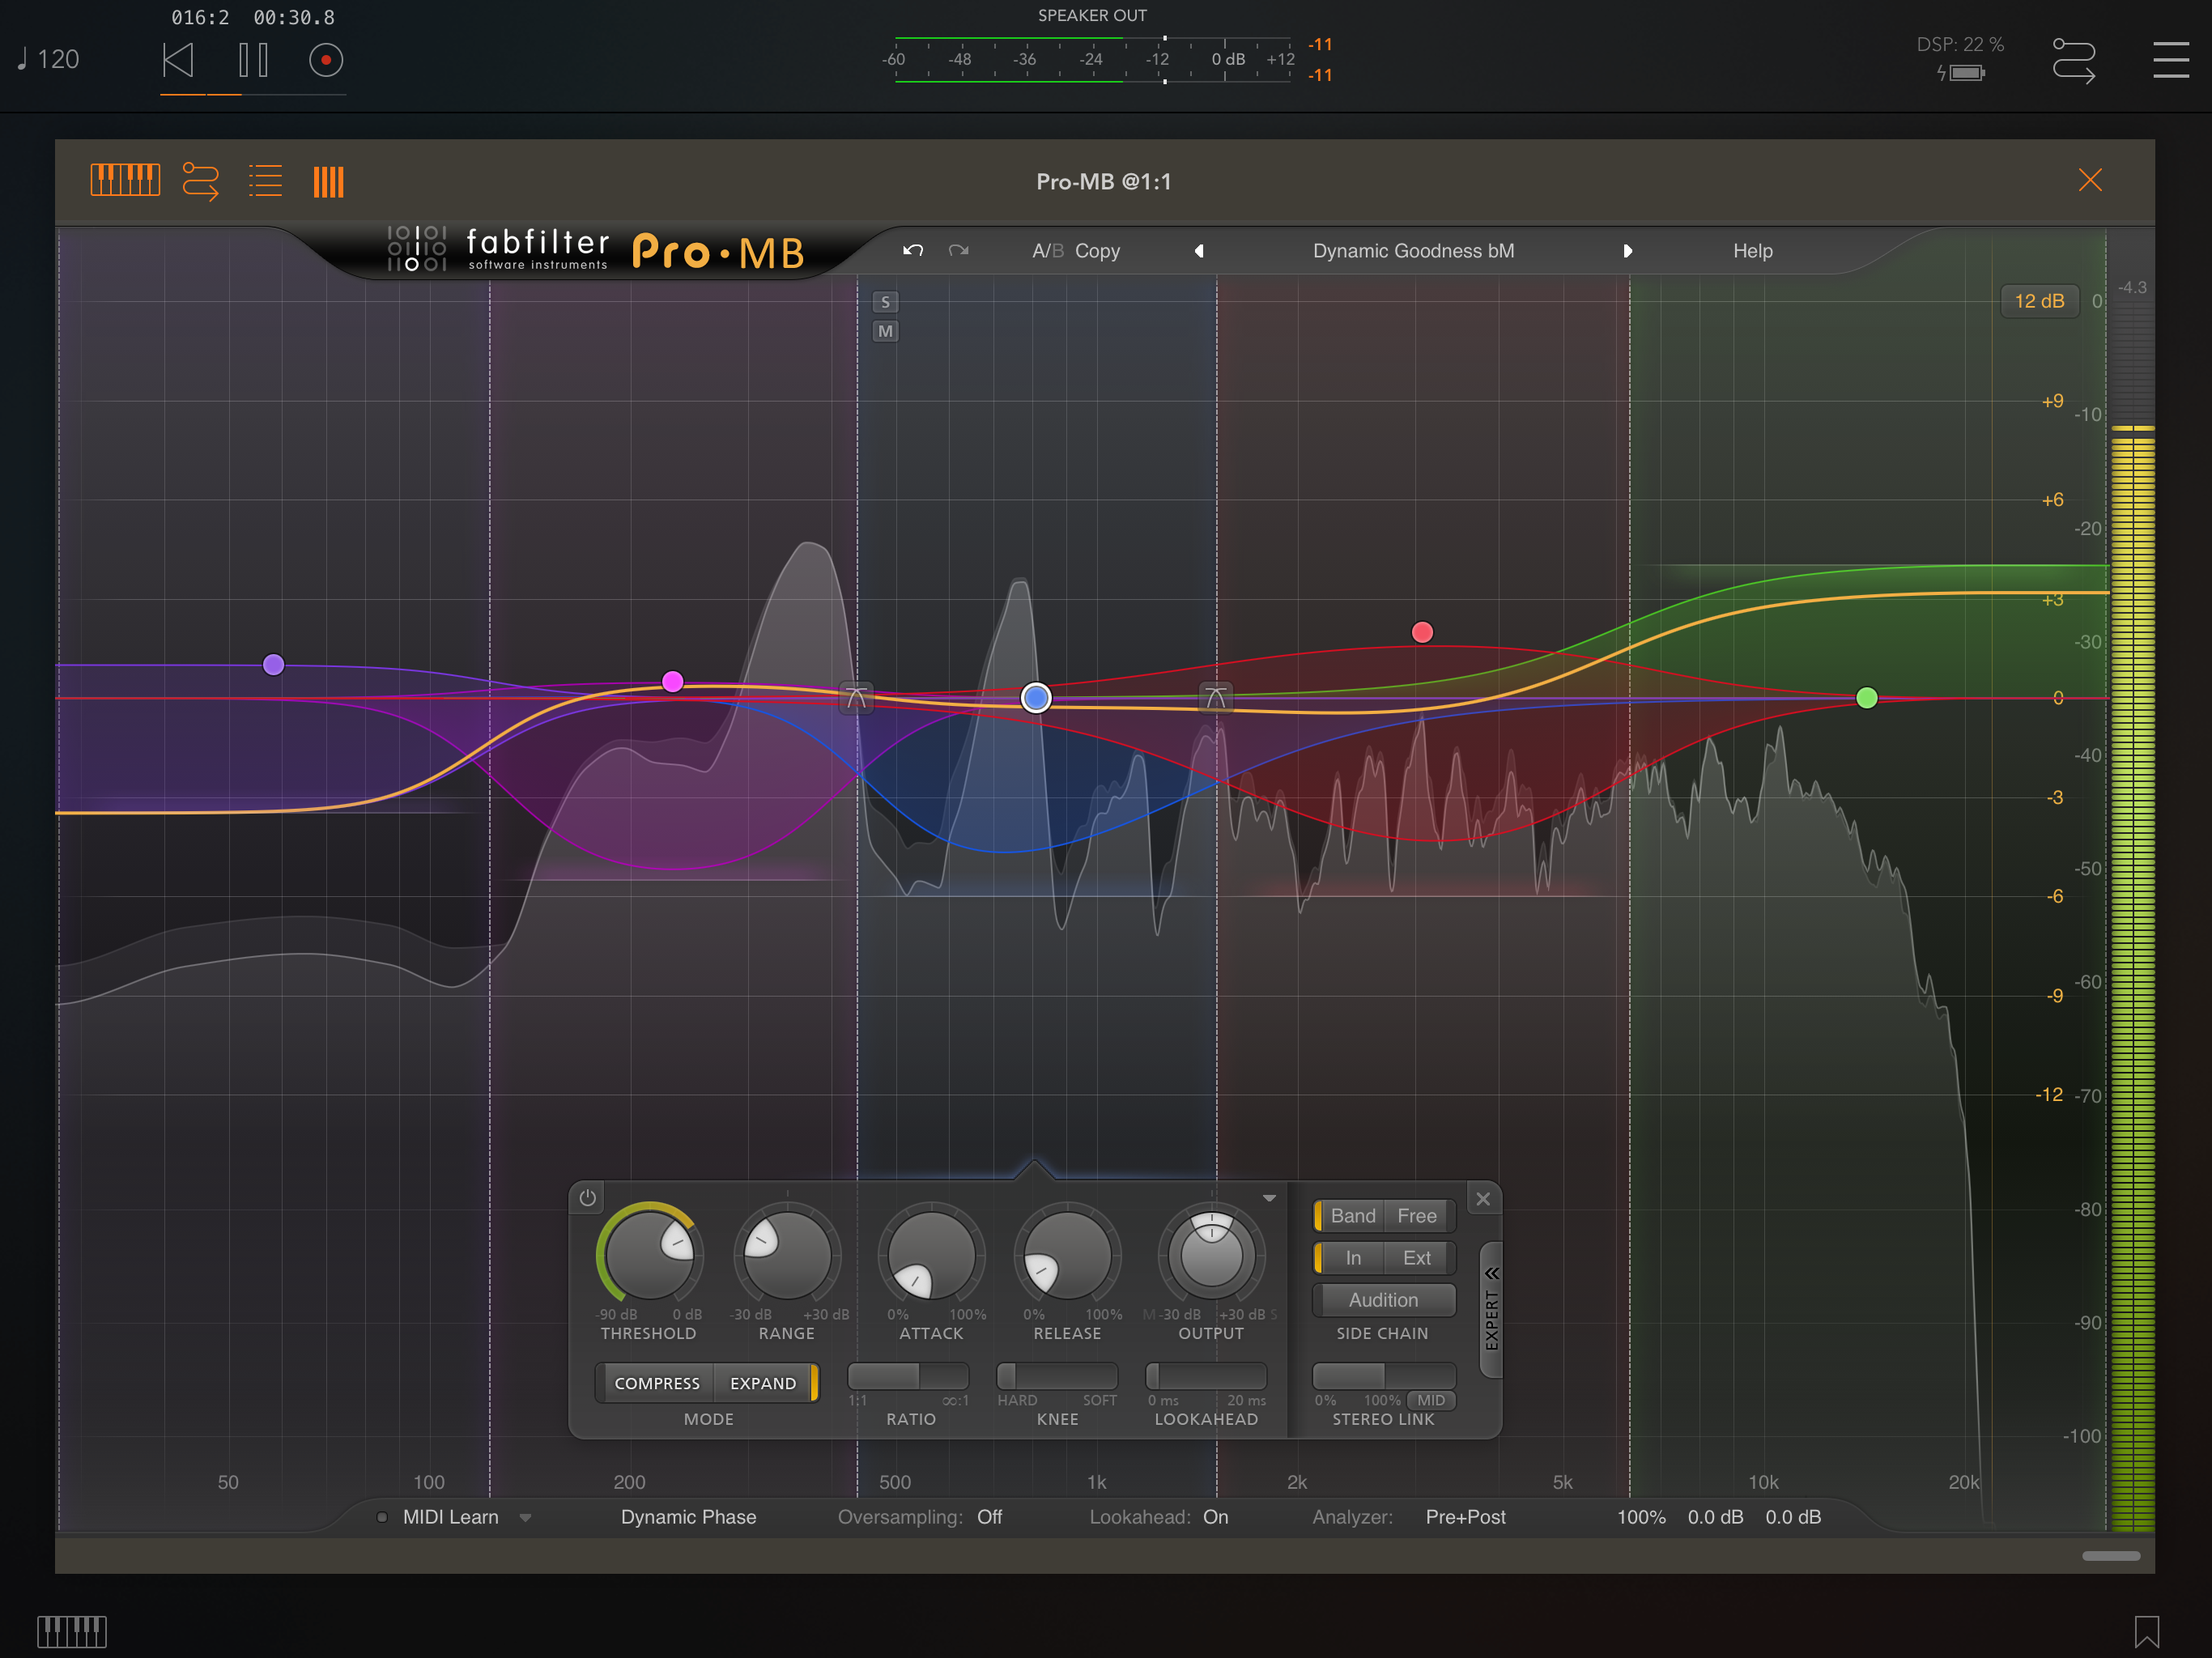Click the 100% mix value
Screen dimensions: 2212x1658
(x=1642, y=1517)
